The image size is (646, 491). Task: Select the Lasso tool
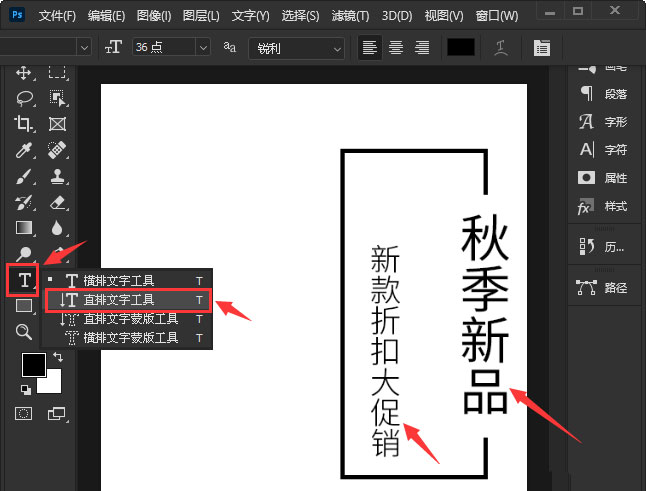[24, 98]
